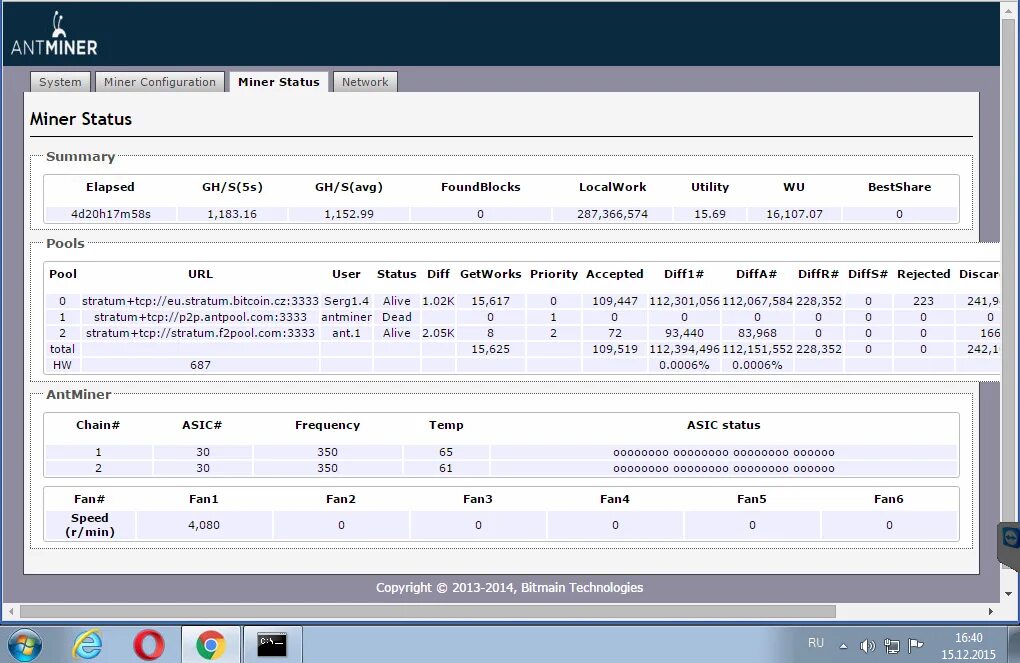Image resolution: width=1020 pixels, height=663 pixels.
Task: Click the Frequency column header
Action: (x=327, y=425)
